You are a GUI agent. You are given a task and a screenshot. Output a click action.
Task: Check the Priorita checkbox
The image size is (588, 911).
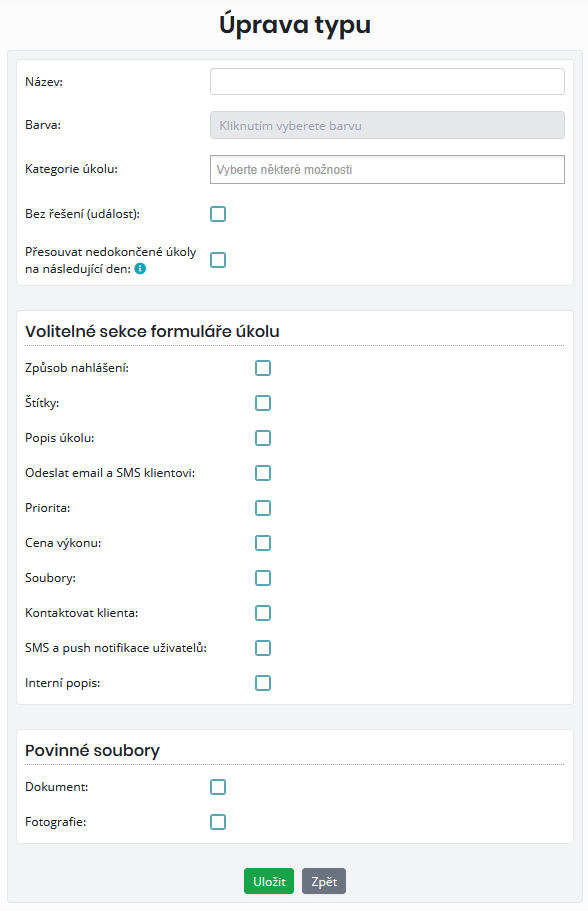click(263, 508)
